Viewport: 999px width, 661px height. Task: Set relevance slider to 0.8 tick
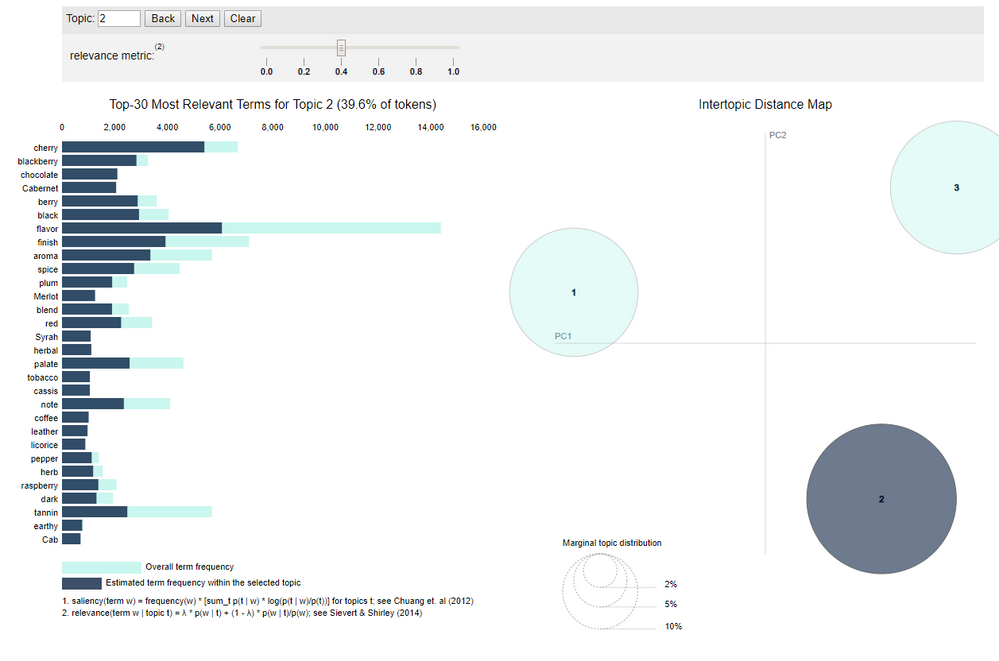416,62
